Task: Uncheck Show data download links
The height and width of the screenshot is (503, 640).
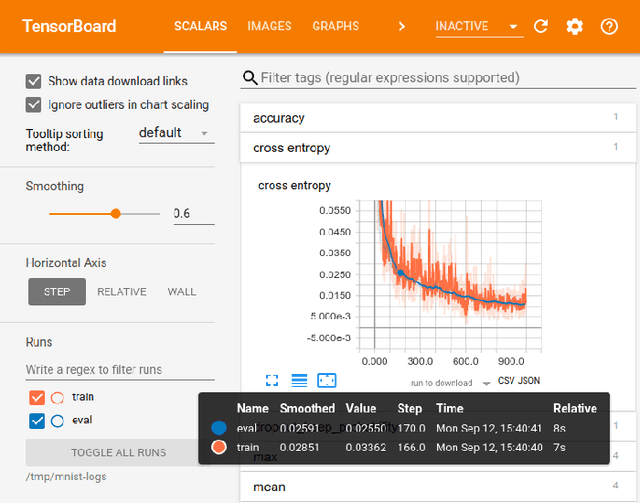Action: (34, 81)
